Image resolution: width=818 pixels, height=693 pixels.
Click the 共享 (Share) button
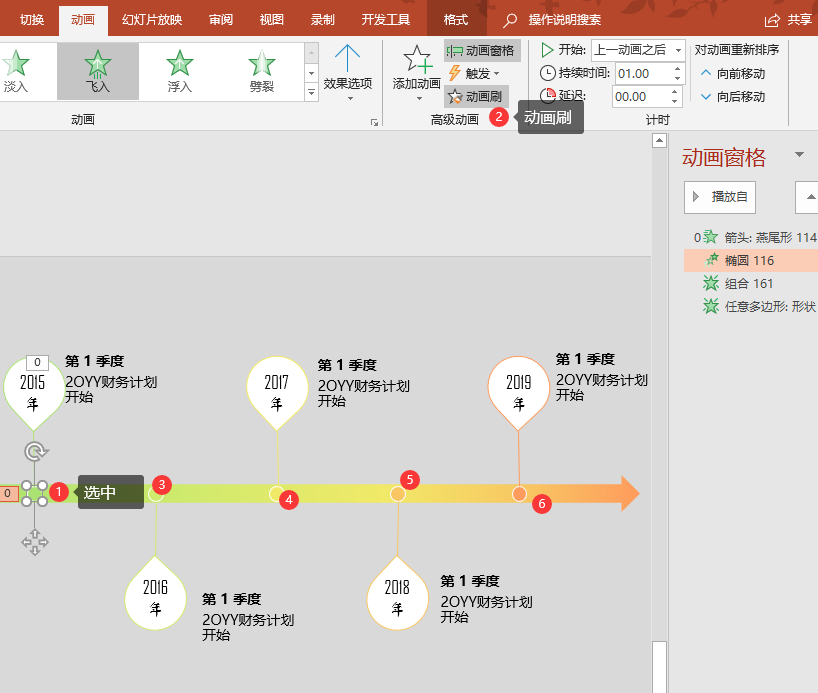(x=790, y=18)
